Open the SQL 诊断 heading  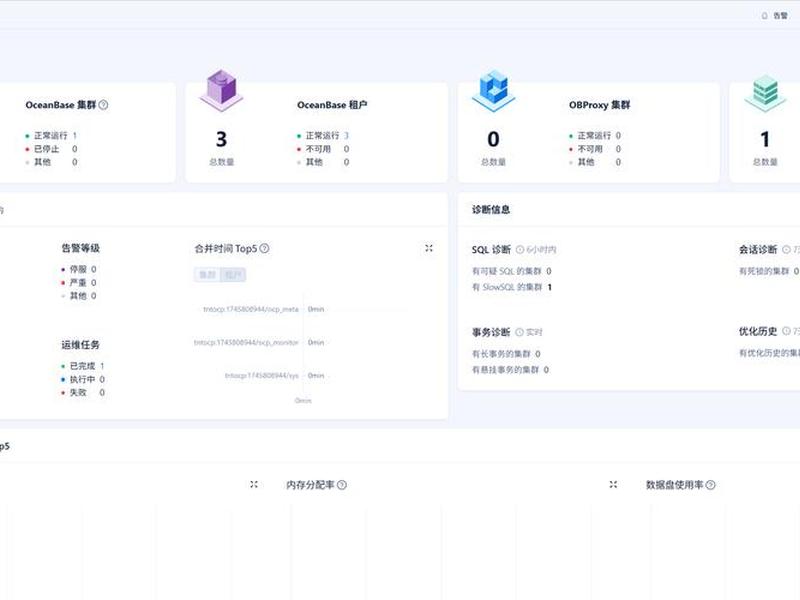[491, 249]
